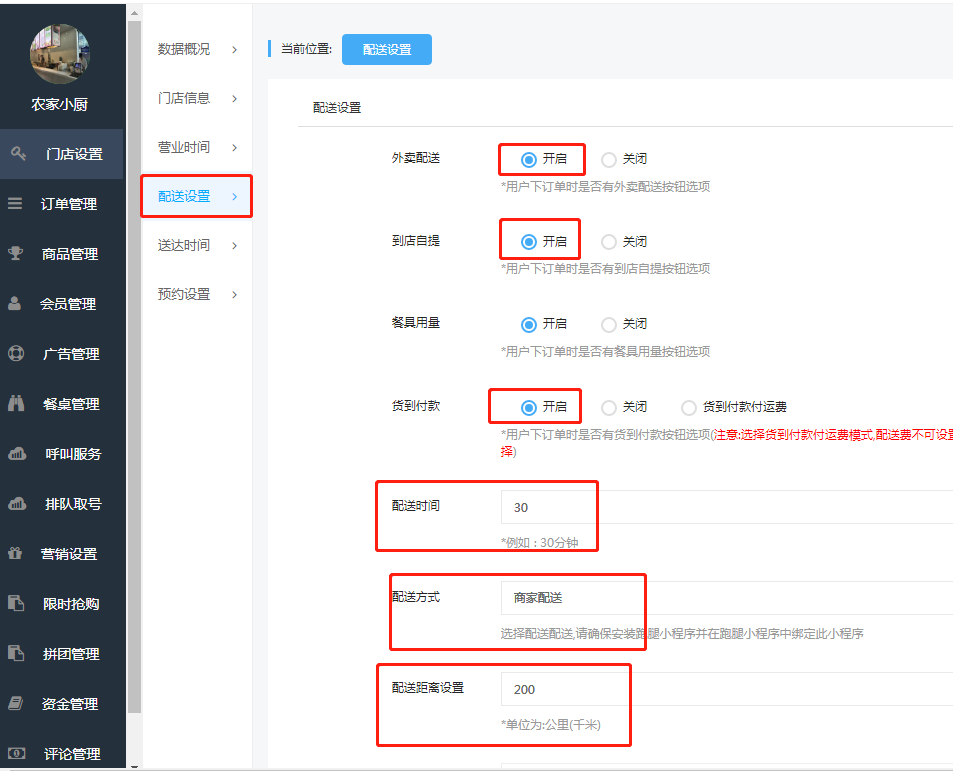
Task: Select 开启 for 外卖配送
Action: click(x=529, y=159)
